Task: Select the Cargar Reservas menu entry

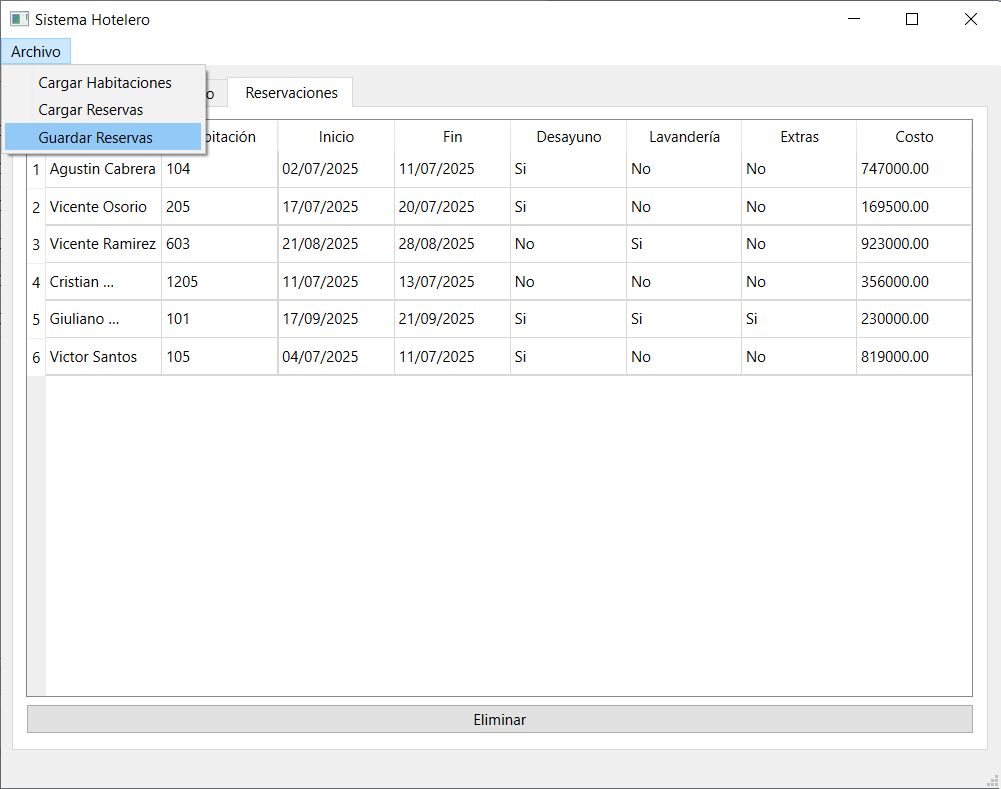Action: click(x=103, y=110)
